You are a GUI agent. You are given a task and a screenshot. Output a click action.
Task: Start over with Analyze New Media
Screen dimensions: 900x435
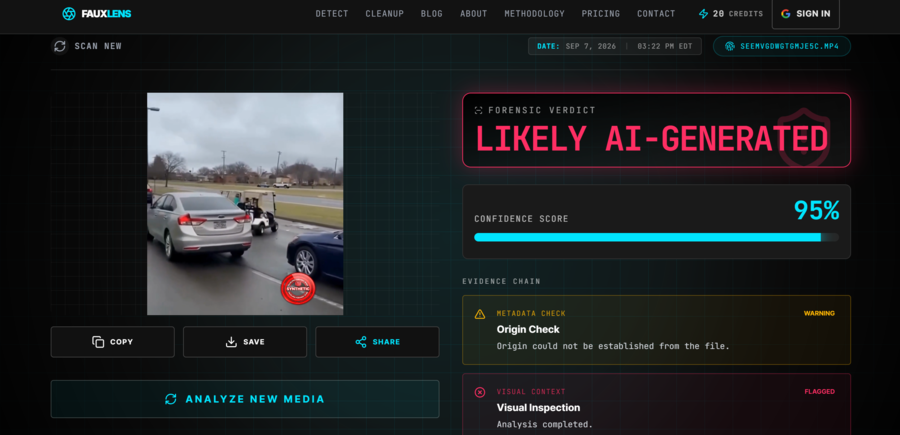(x=245, y=399)
